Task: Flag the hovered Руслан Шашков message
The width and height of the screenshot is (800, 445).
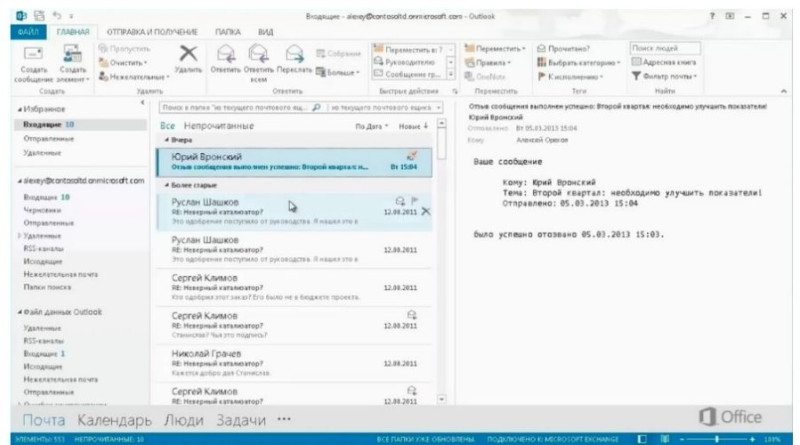Action: 414,201
